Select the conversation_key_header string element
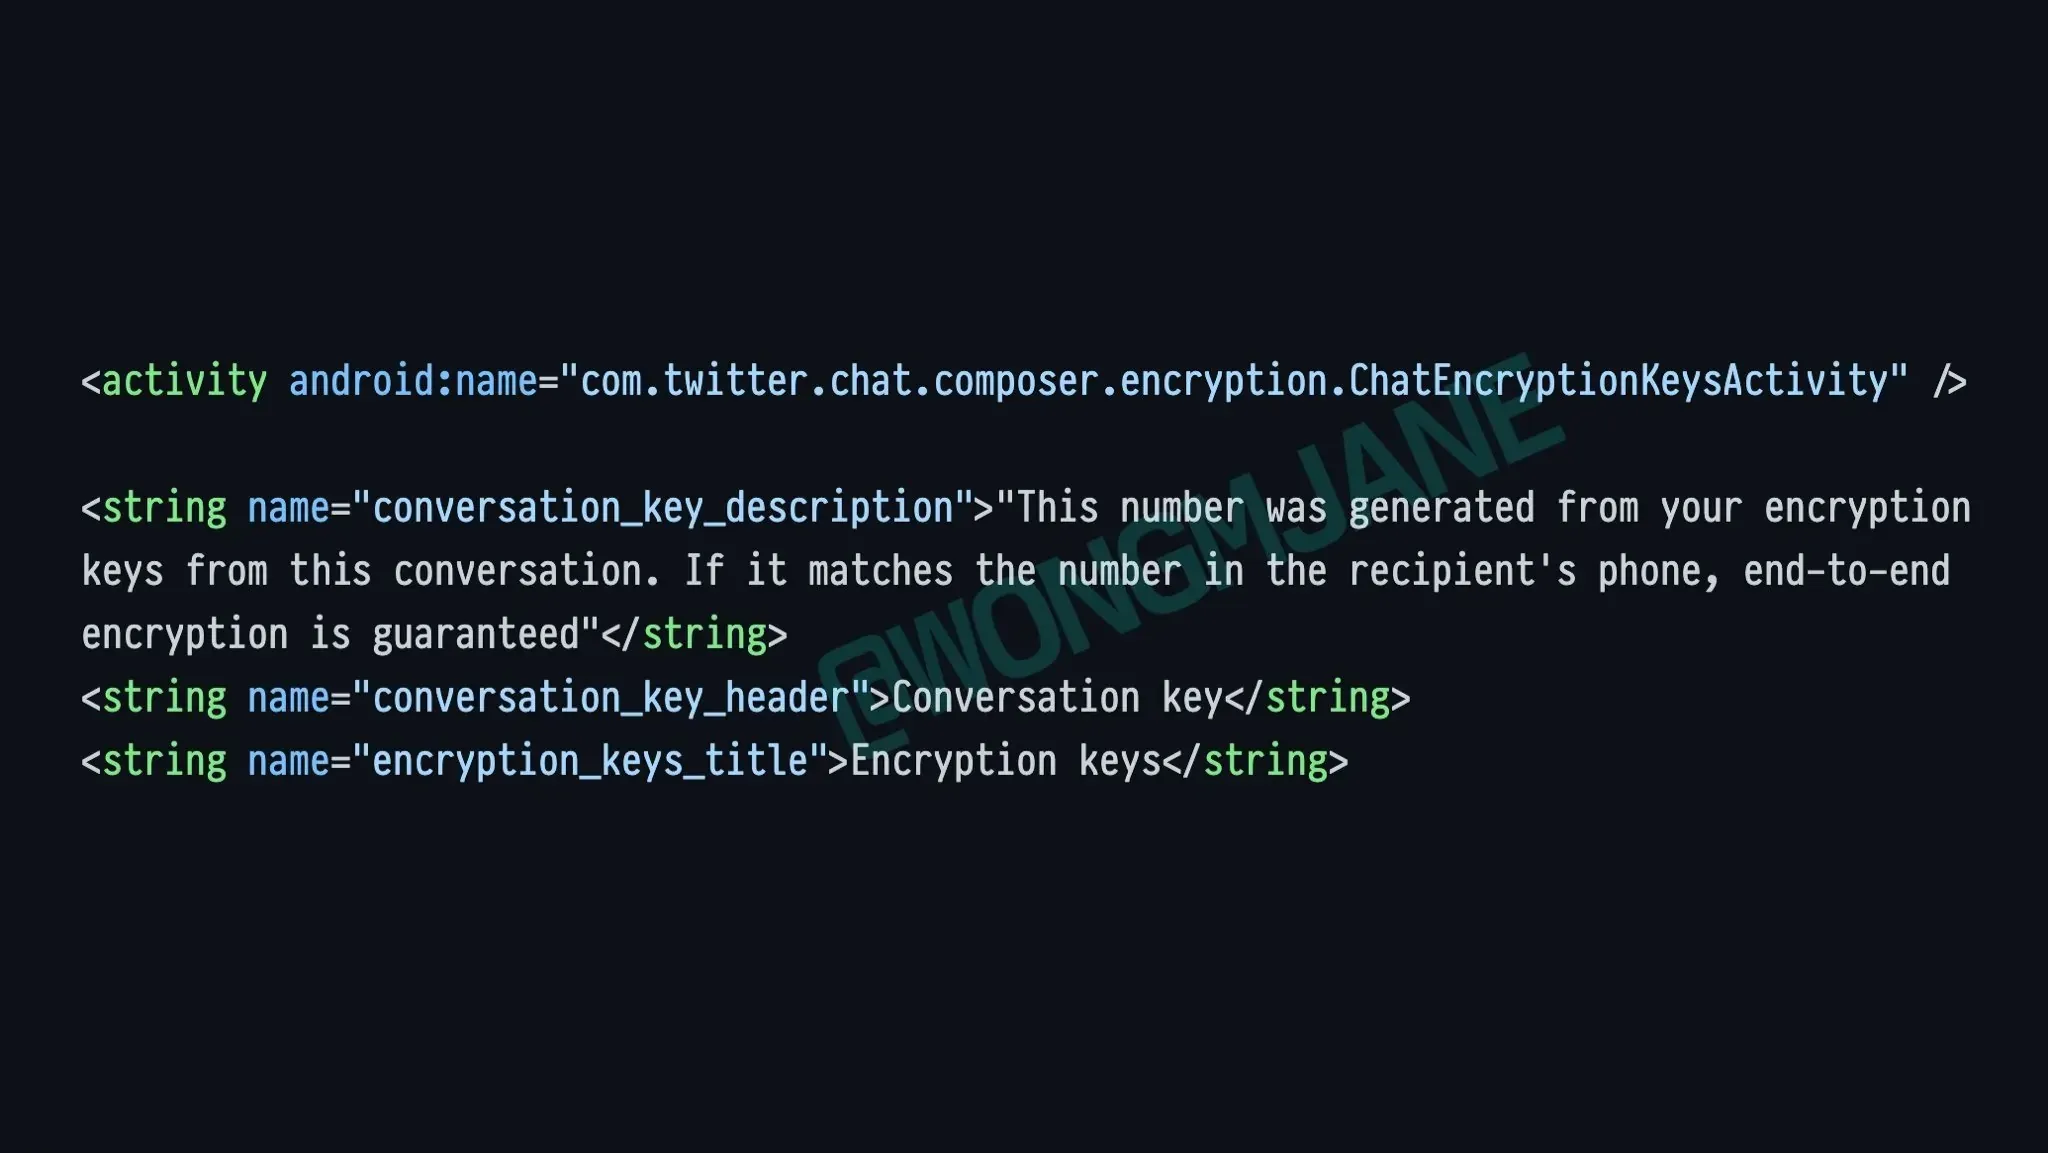The width and height of the screenshot is (2048, 1153). coord(744,697)
